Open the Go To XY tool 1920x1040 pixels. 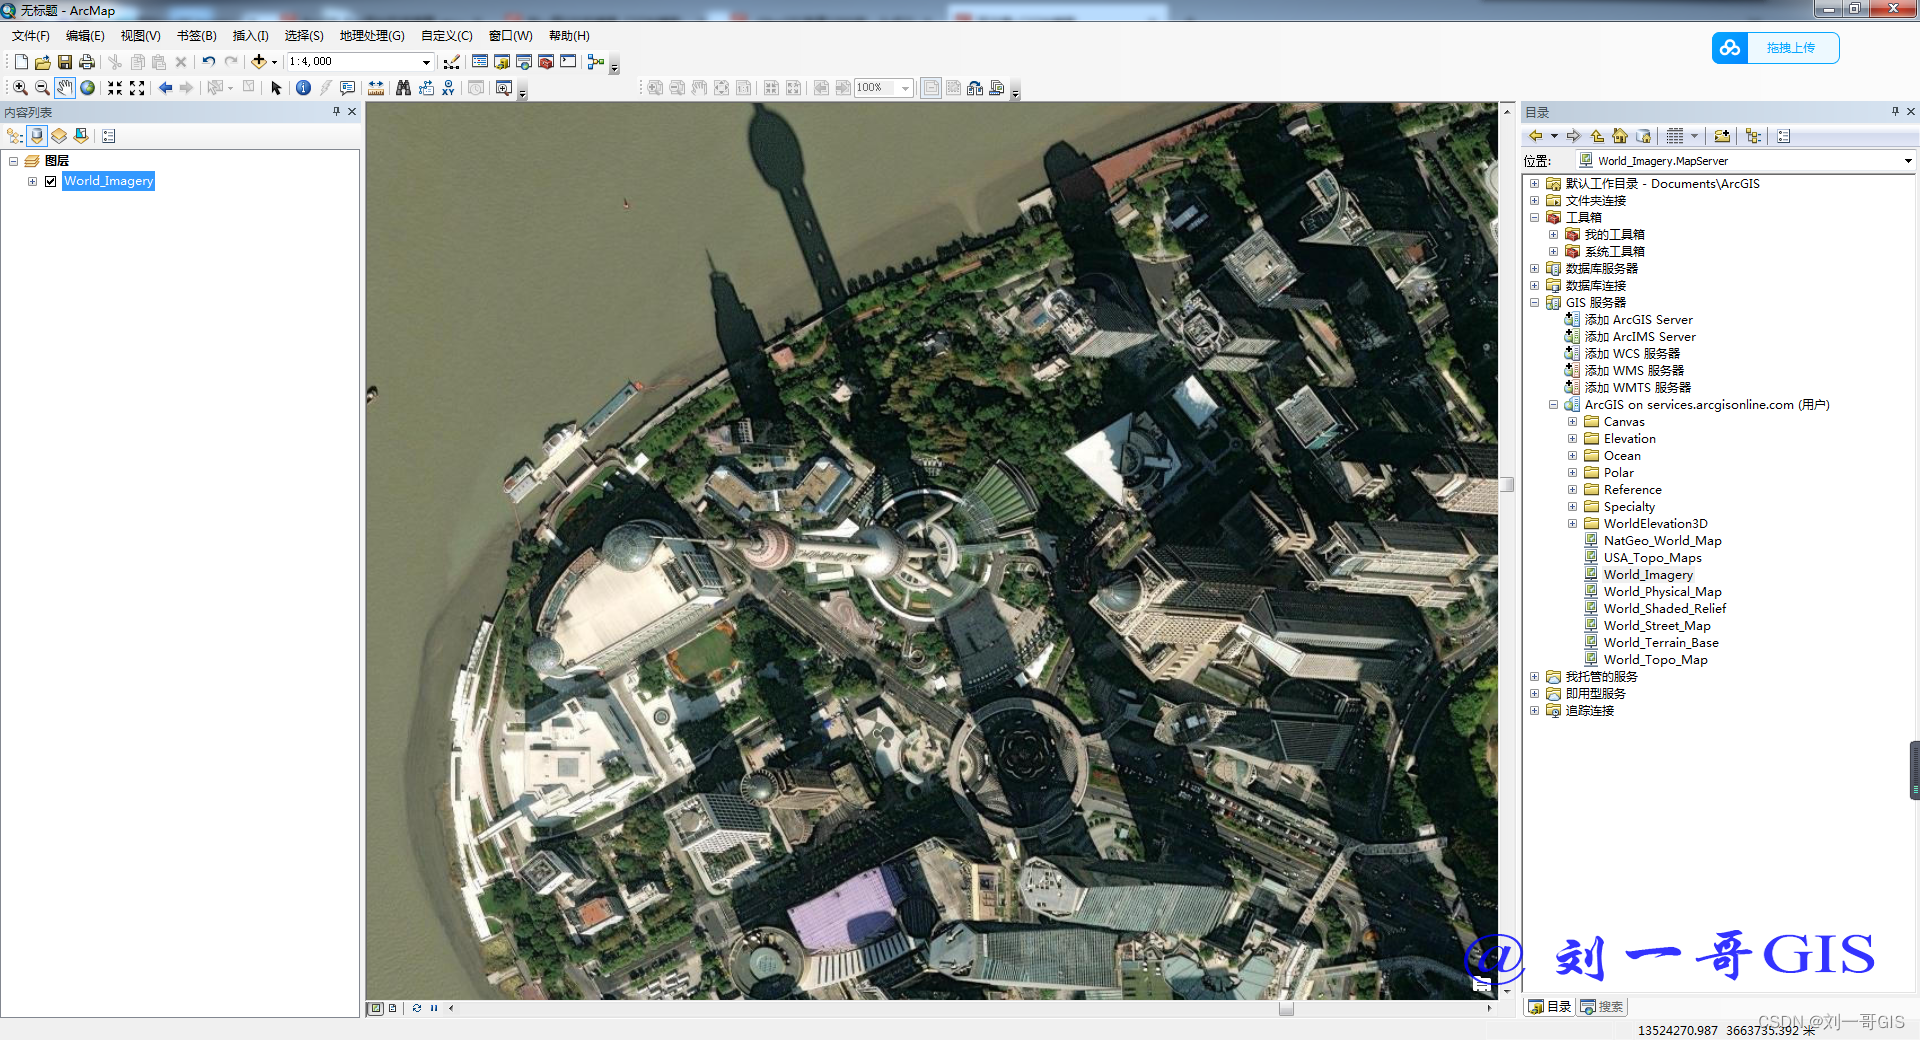[448, 88]
